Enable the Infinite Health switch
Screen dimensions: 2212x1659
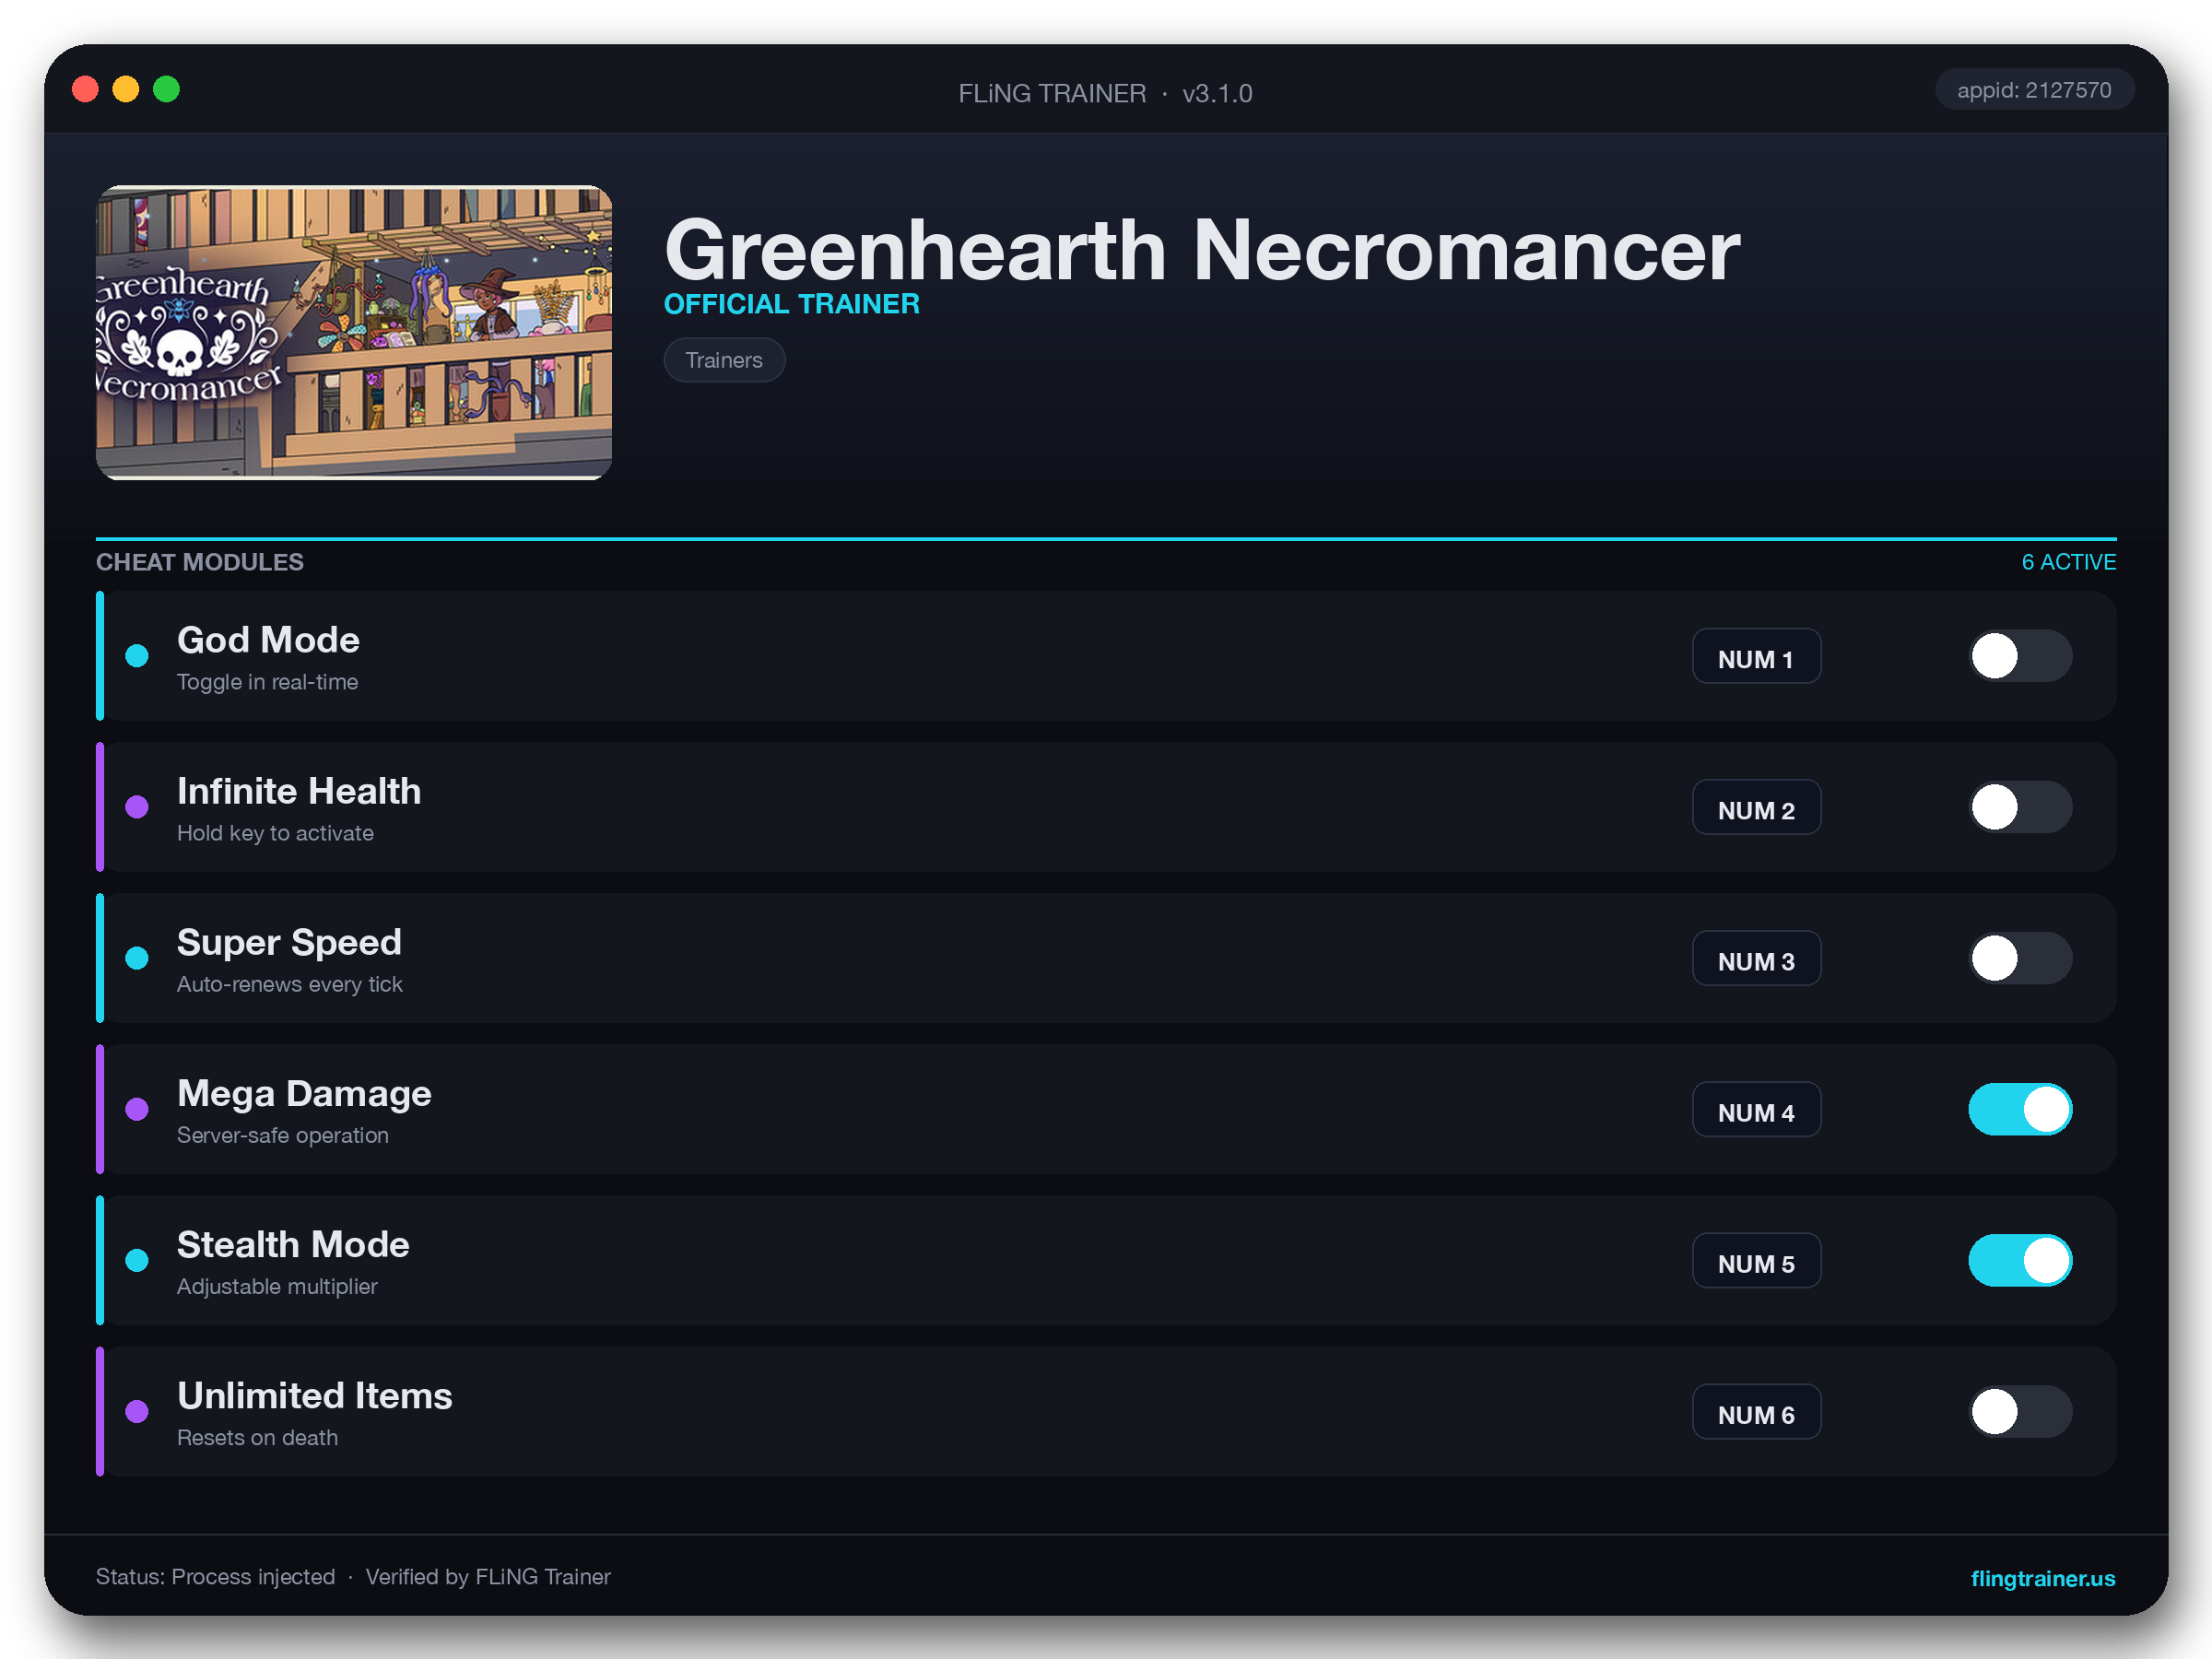click(2020, 807)
